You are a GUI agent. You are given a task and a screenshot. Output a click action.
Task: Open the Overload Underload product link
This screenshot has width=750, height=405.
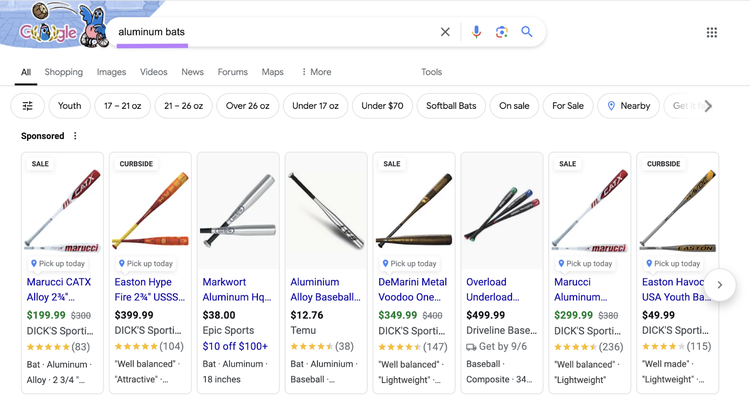[x=493, y=289]
